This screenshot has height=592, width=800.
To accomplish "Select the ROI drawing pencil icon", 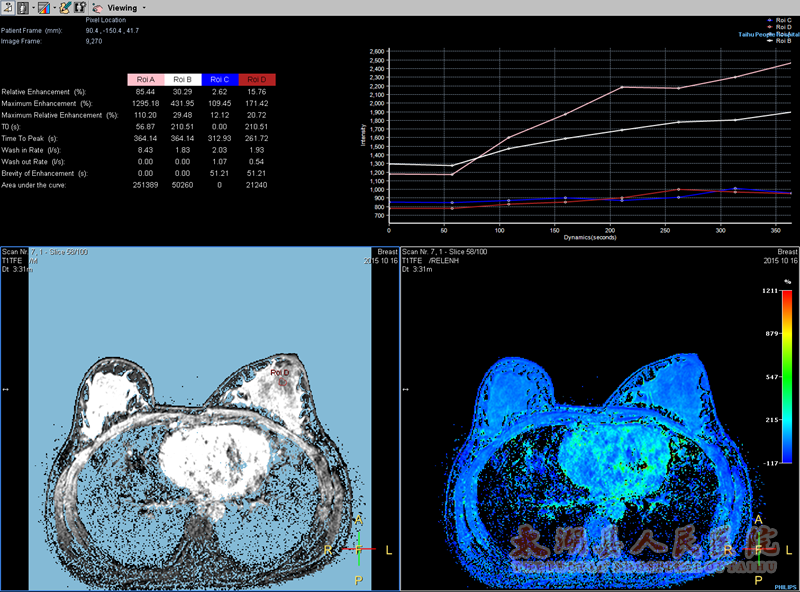I will [x=65, y=7].
